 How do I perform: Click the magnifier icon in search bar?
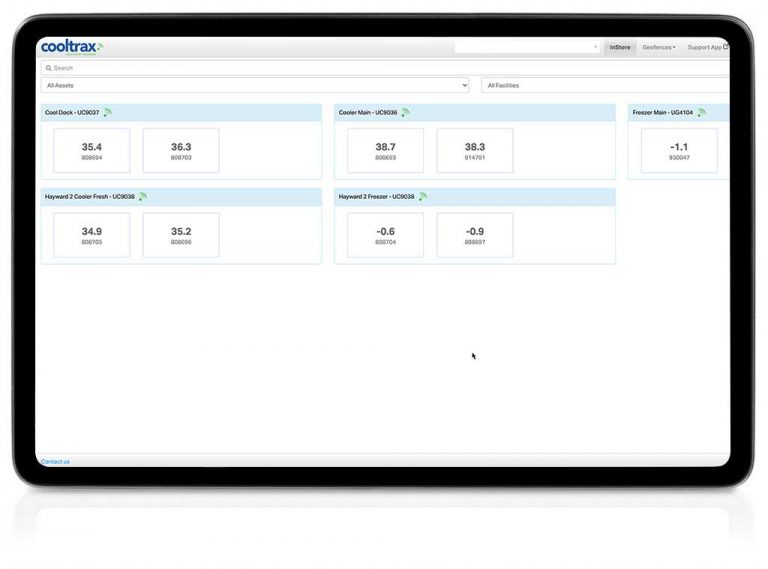click(48, 68)
